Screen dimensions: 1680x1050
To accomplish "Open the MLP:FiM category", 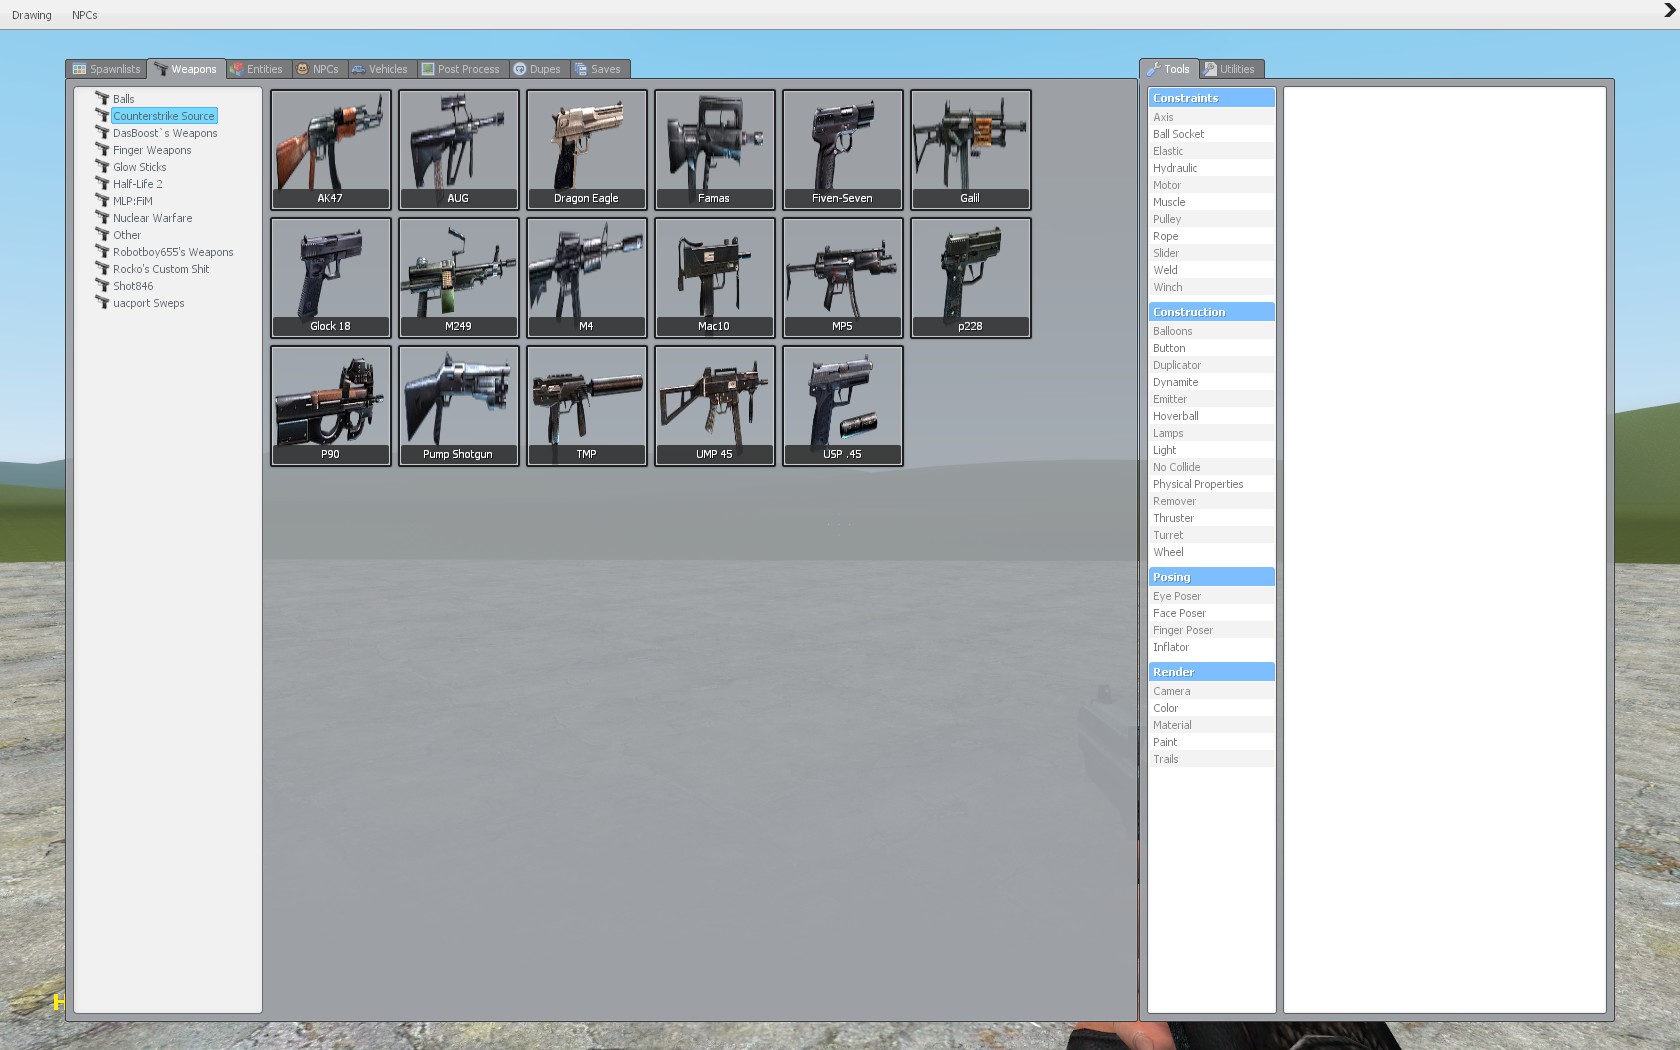I will coord(132,201).
